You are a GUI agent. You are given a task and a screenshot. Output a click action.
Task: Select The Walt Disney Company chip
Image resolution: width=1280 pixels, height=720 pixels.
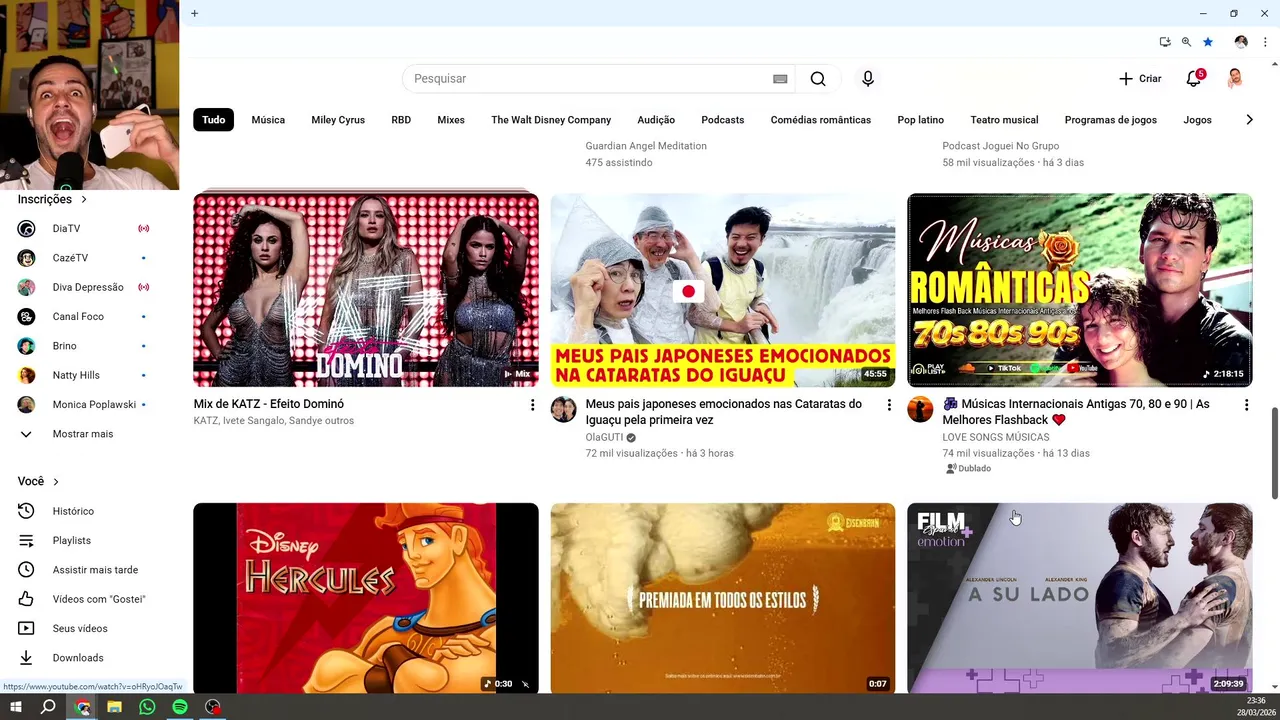(x=551, y=120)
